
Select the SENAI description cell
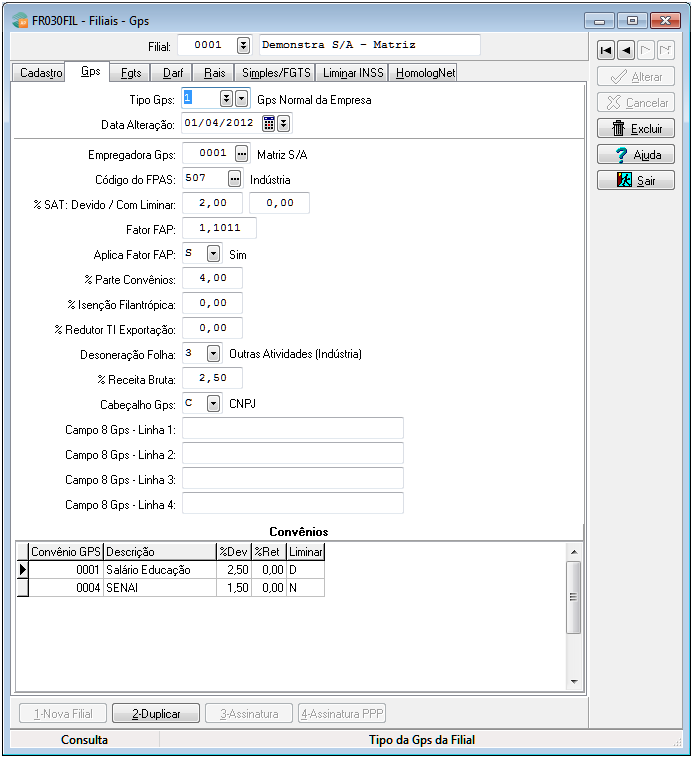[159, 588]
